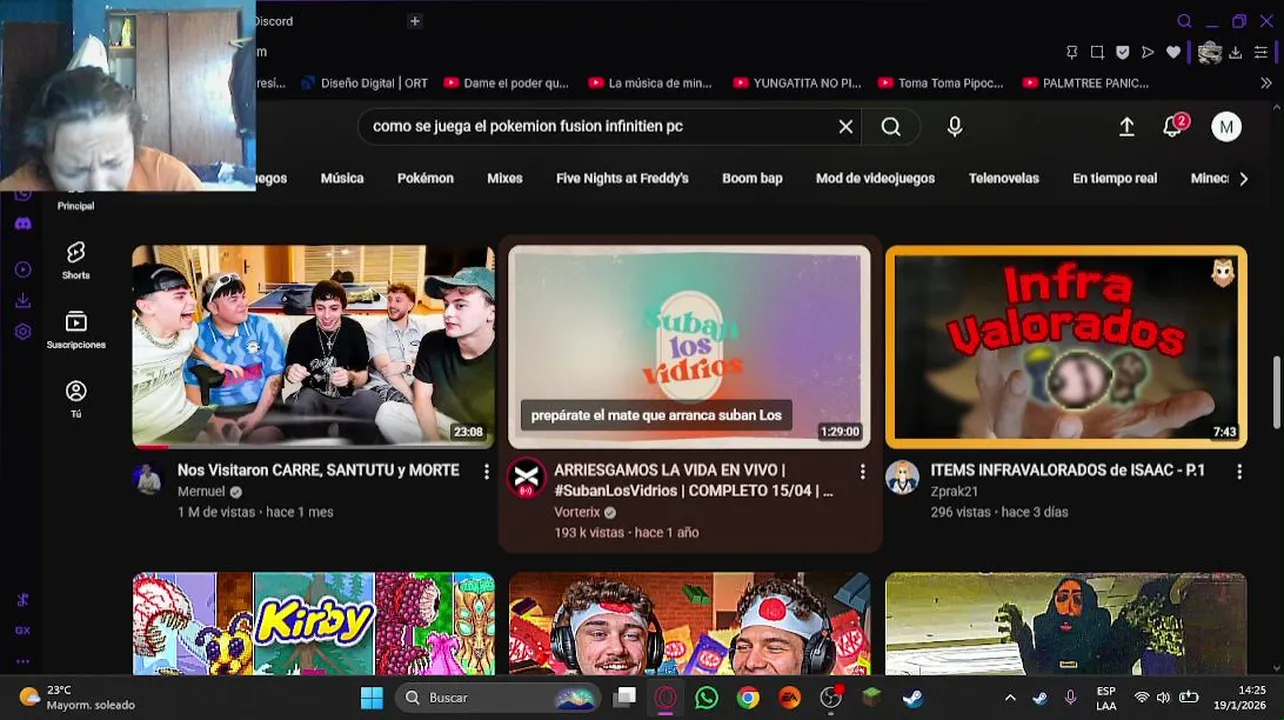The height and width of the screenshot is (720, 1284).
Task: Select the Telenovelas filter chip
Action: (x=1003, y=178)
